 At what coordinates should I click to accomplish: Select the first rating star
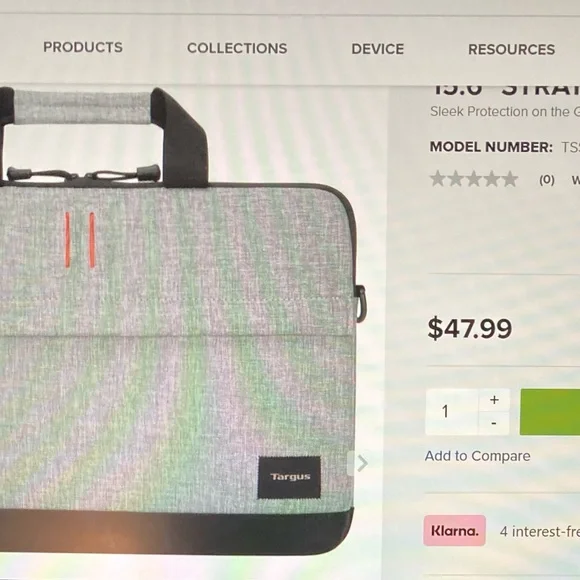click(x=438, y=179)
